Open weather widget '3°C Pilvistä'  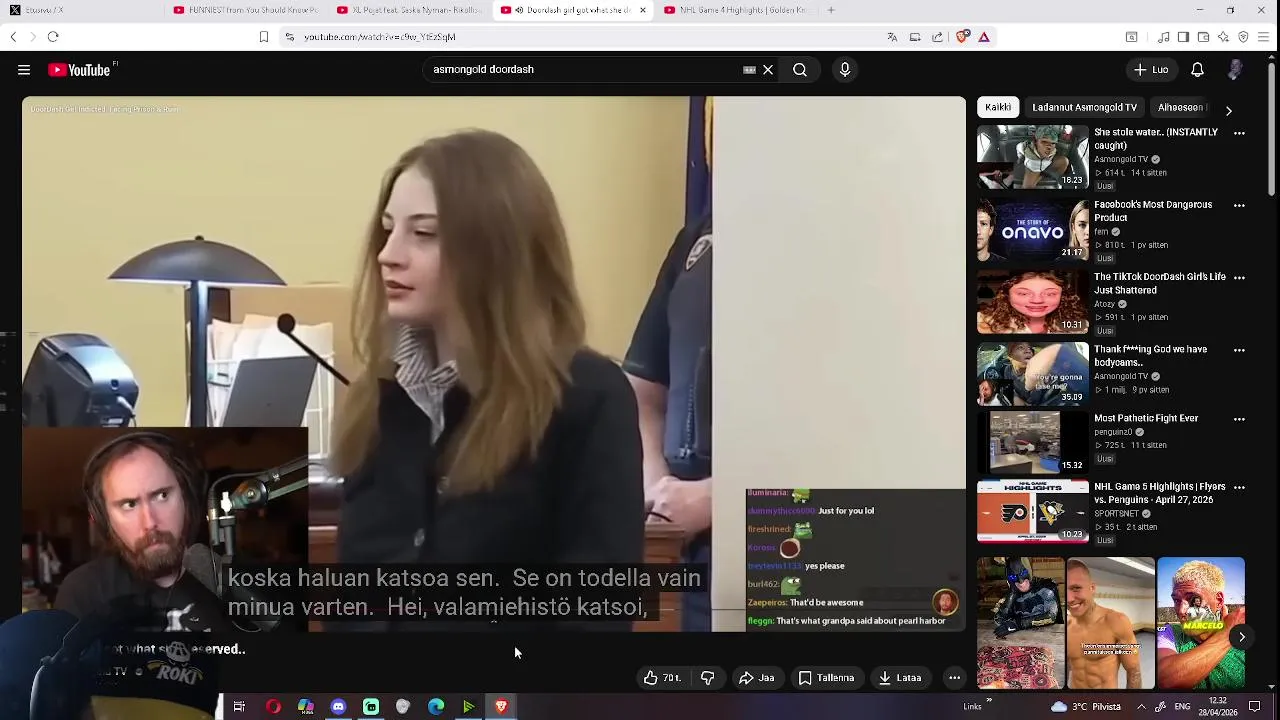point(1085,707)
